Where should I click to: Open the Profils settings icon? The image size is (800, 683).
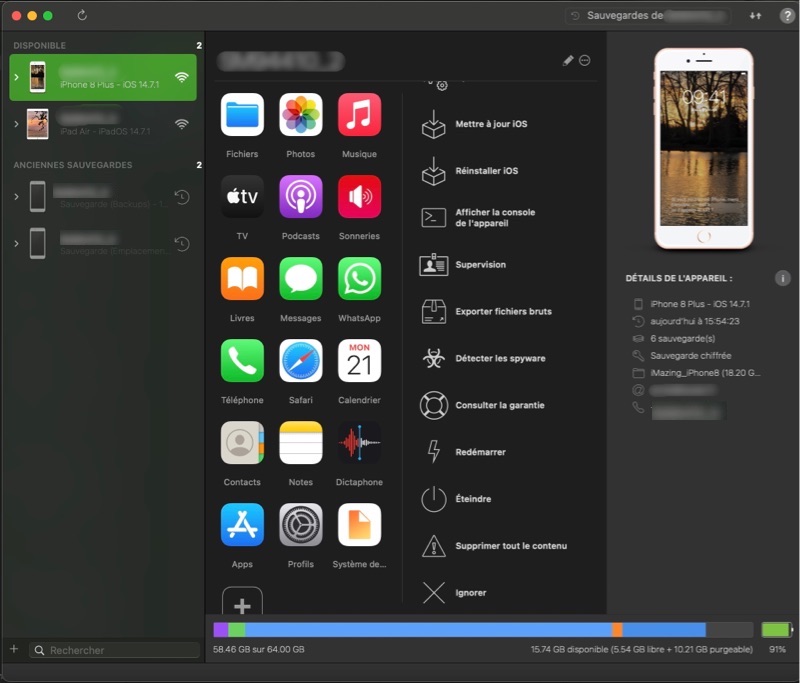300,525
